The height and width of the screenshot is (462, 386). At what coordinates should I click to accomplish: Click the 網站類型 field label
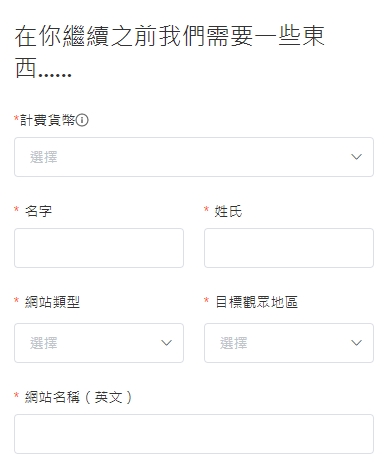pyautogui.click(x=52, y=302)
